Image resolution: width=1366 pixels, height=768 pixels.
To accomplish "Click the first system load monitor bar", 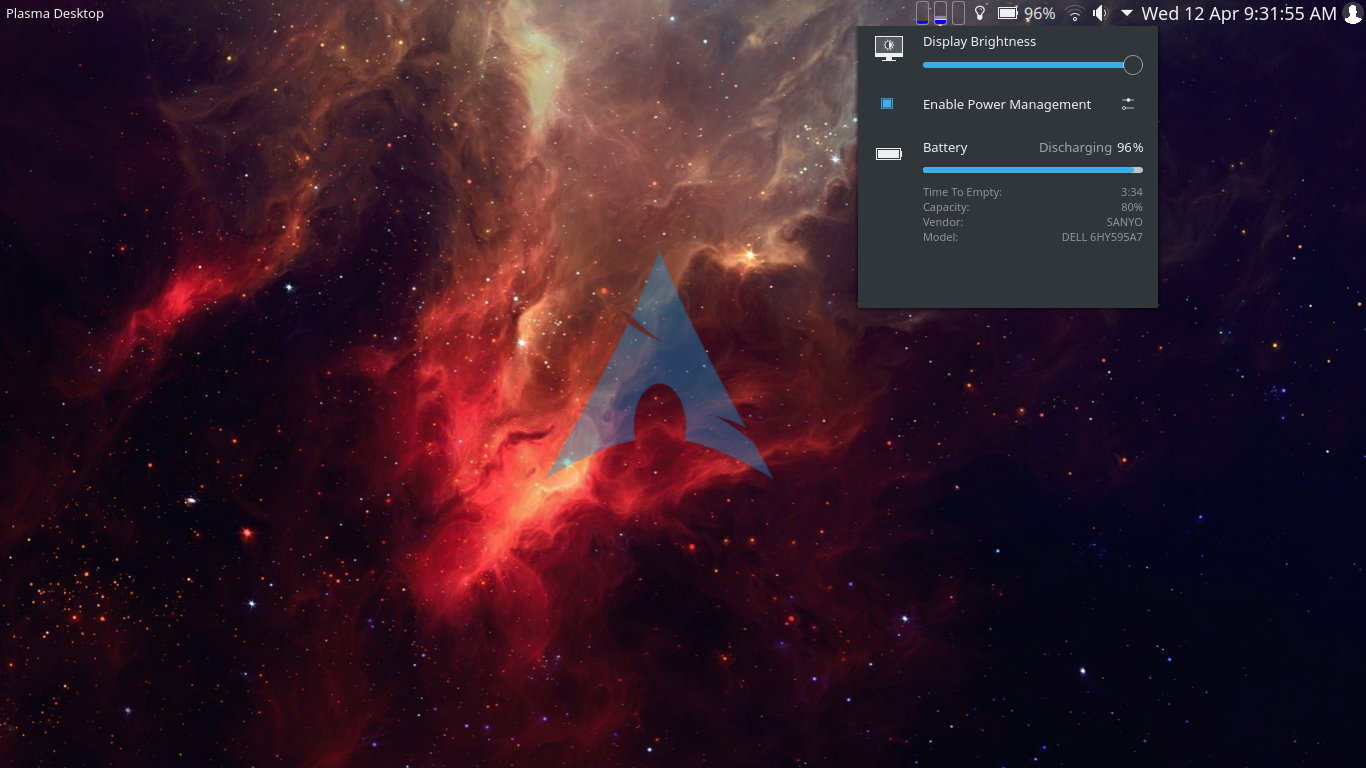I will pos(922,13).
